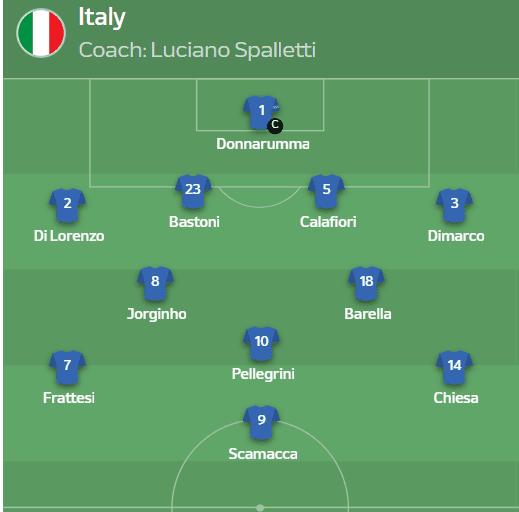Click the captain C badge on Donnarumma
Image resolution: width=519 pixels, height=512 pixels.
(275, 126)
